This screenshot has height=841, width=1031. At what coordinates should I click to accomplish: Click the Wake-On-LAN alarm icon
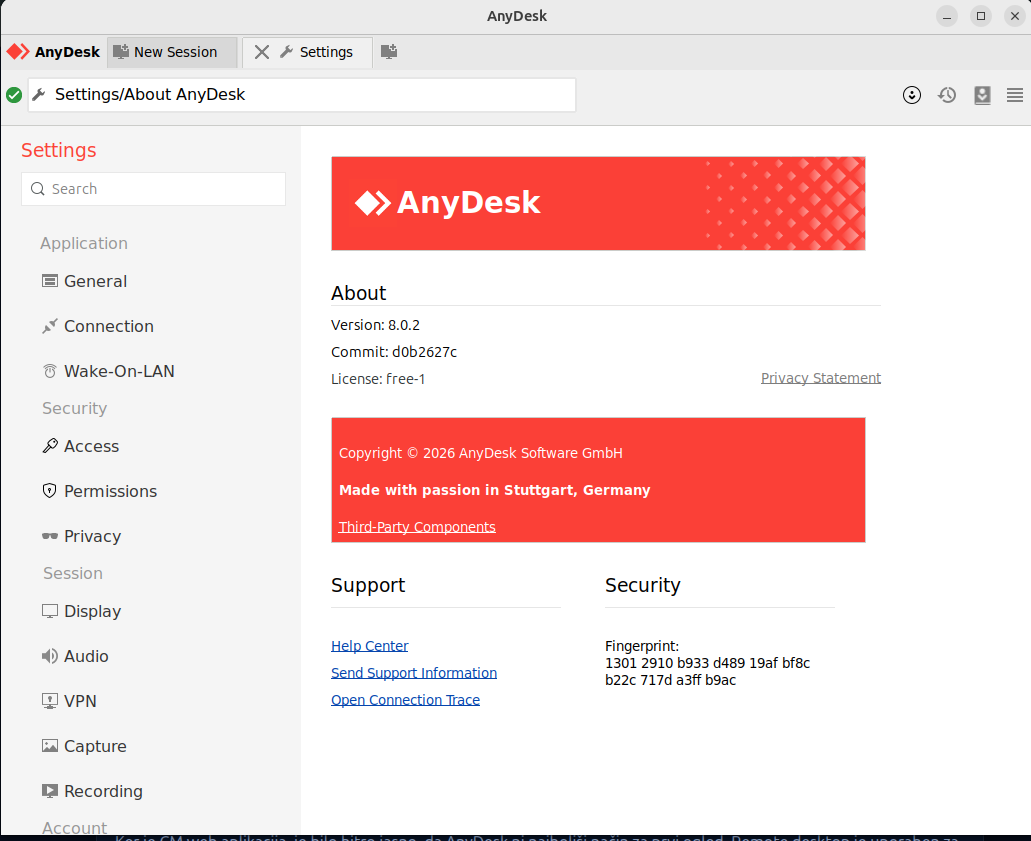tap(49, 371)
